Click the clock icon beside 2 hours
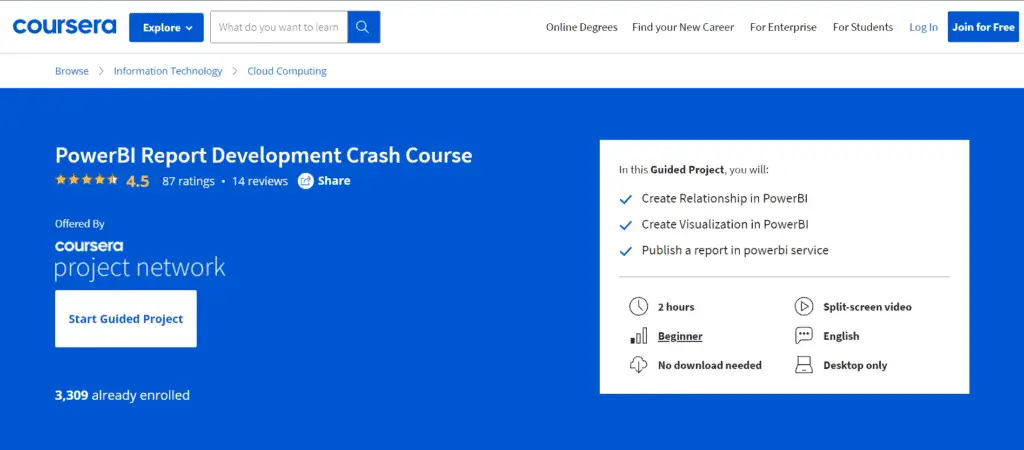 638,306
